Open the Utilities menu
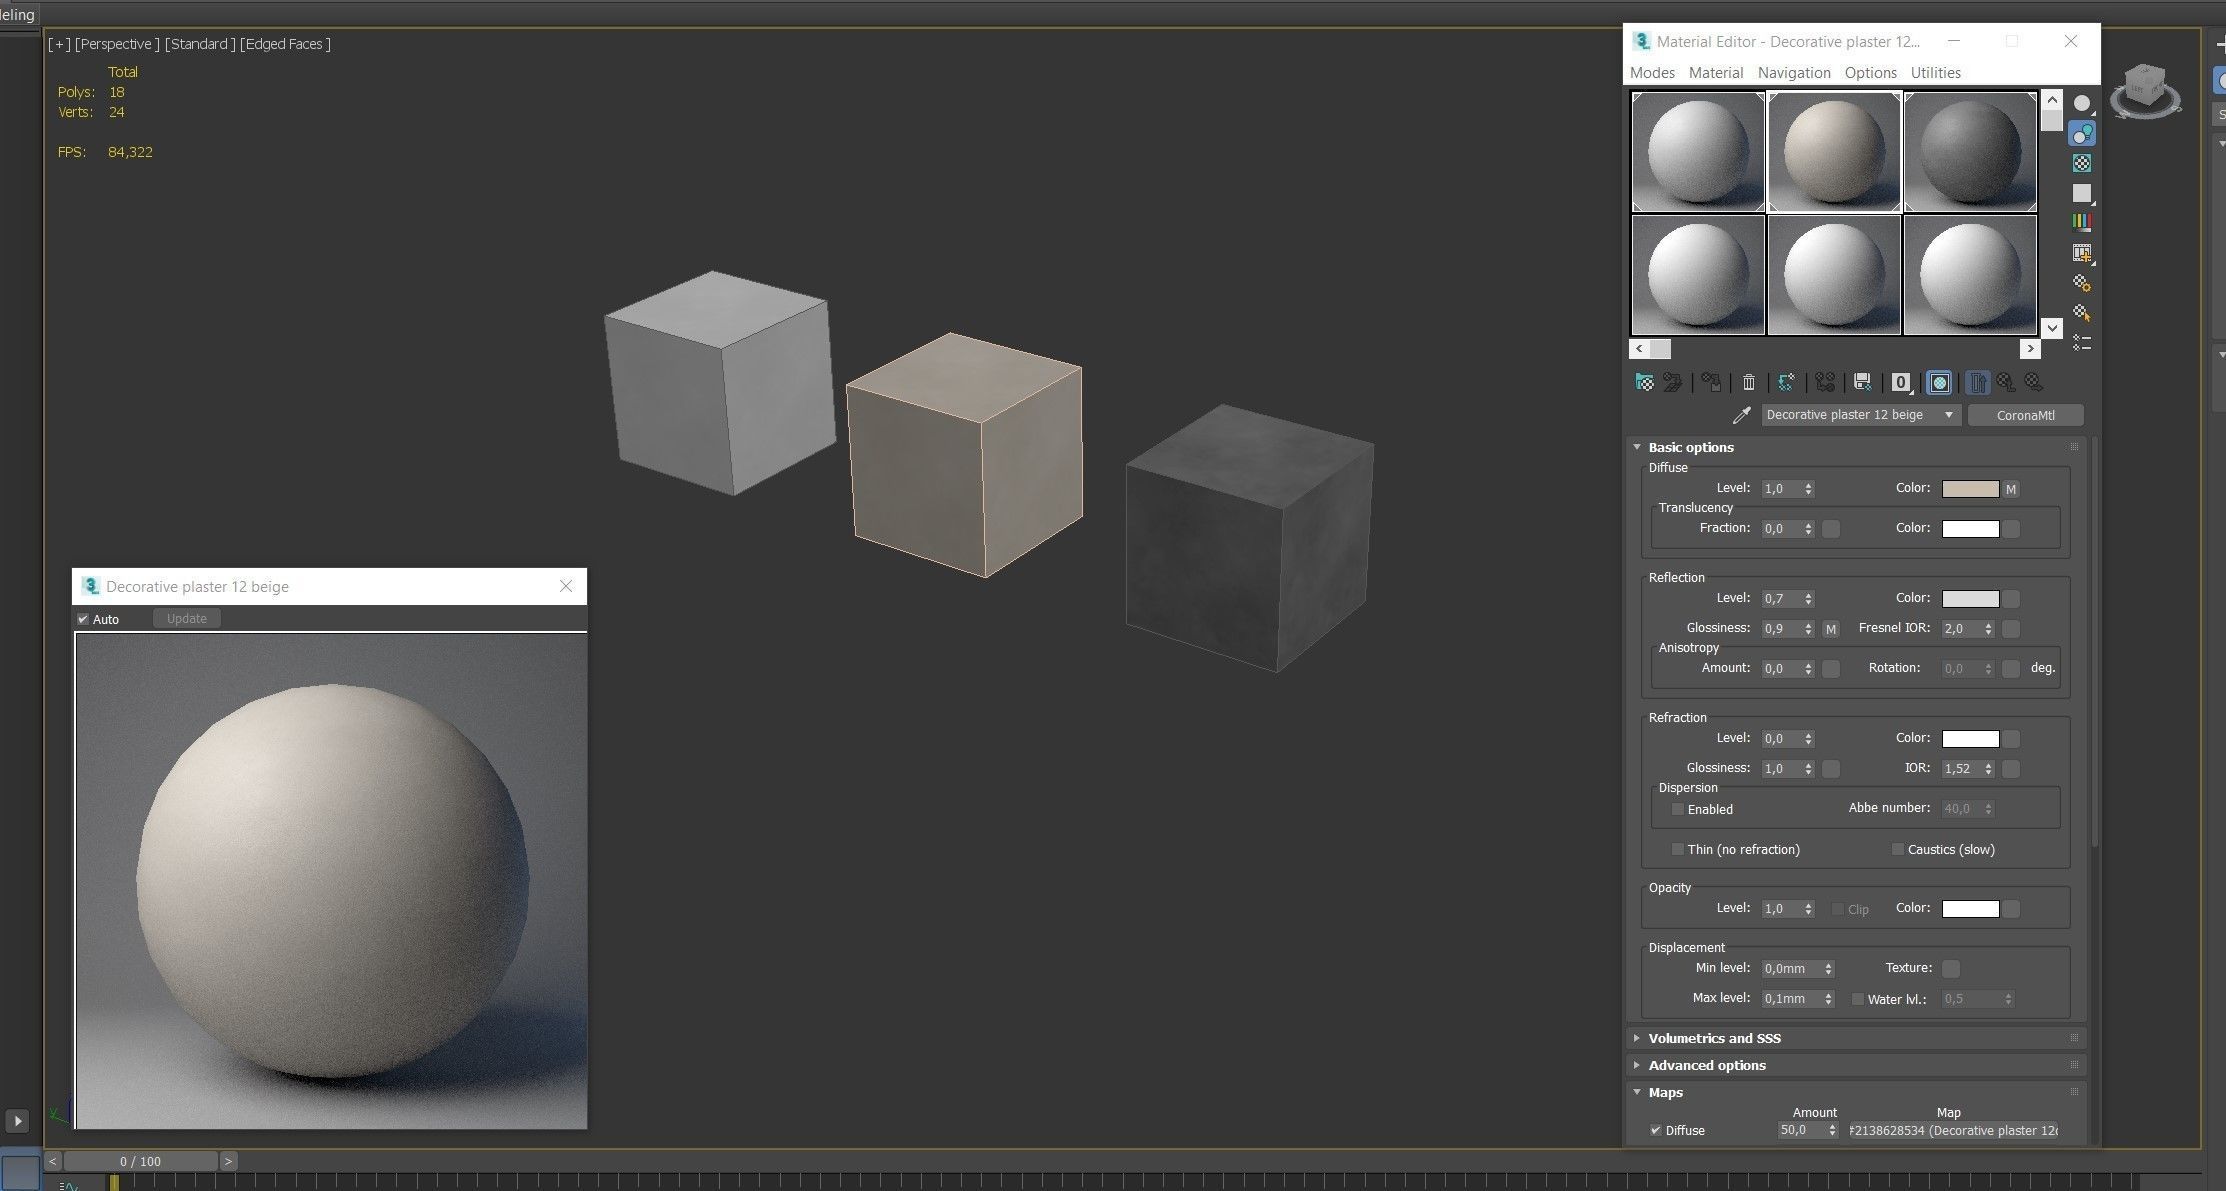Viewport: 2226px width, 1191px height. pyautogui.click(x=1935, y=72)
